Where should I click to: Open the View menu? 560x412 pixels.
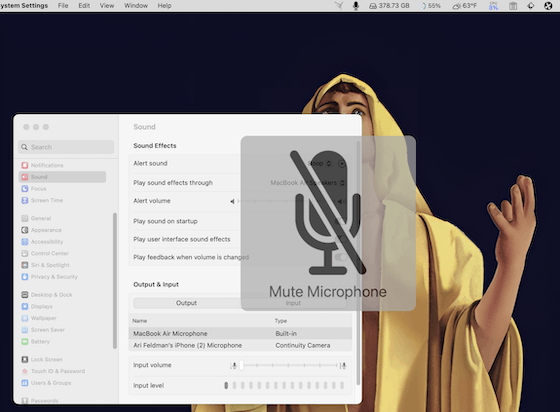[x=107, y=6]
